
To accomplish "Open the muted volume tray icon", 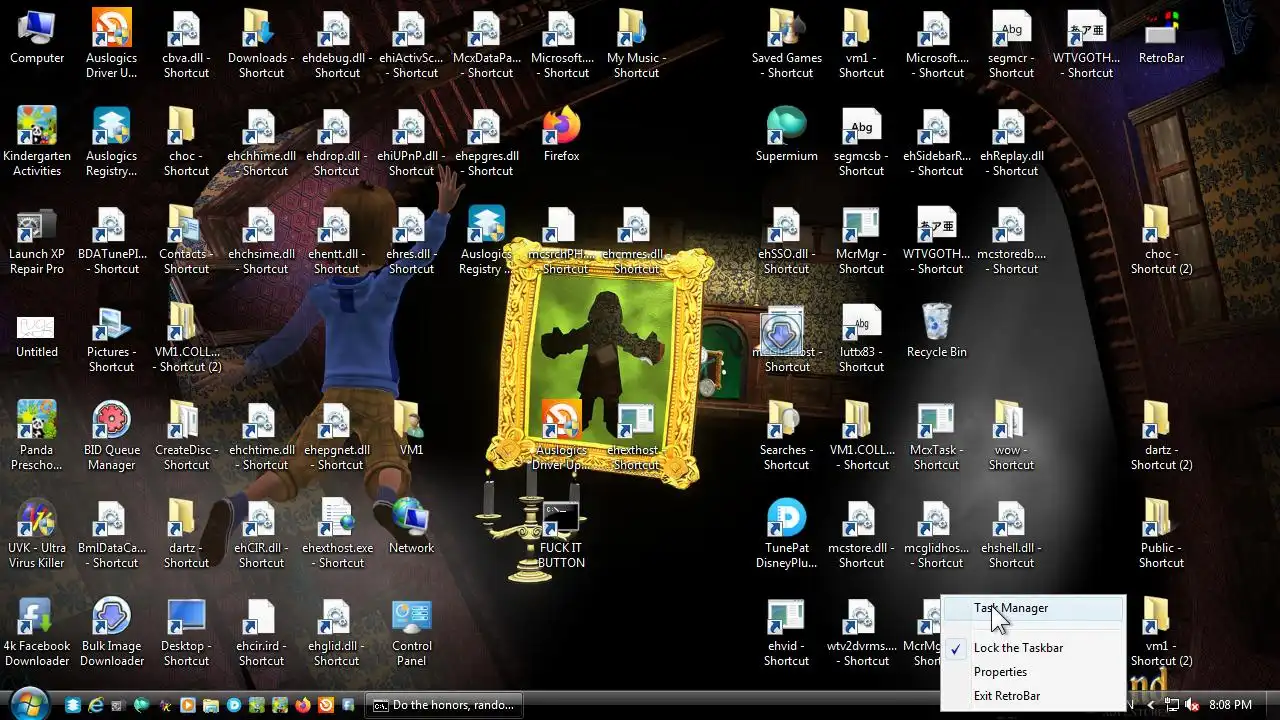I will [1192, 705].
